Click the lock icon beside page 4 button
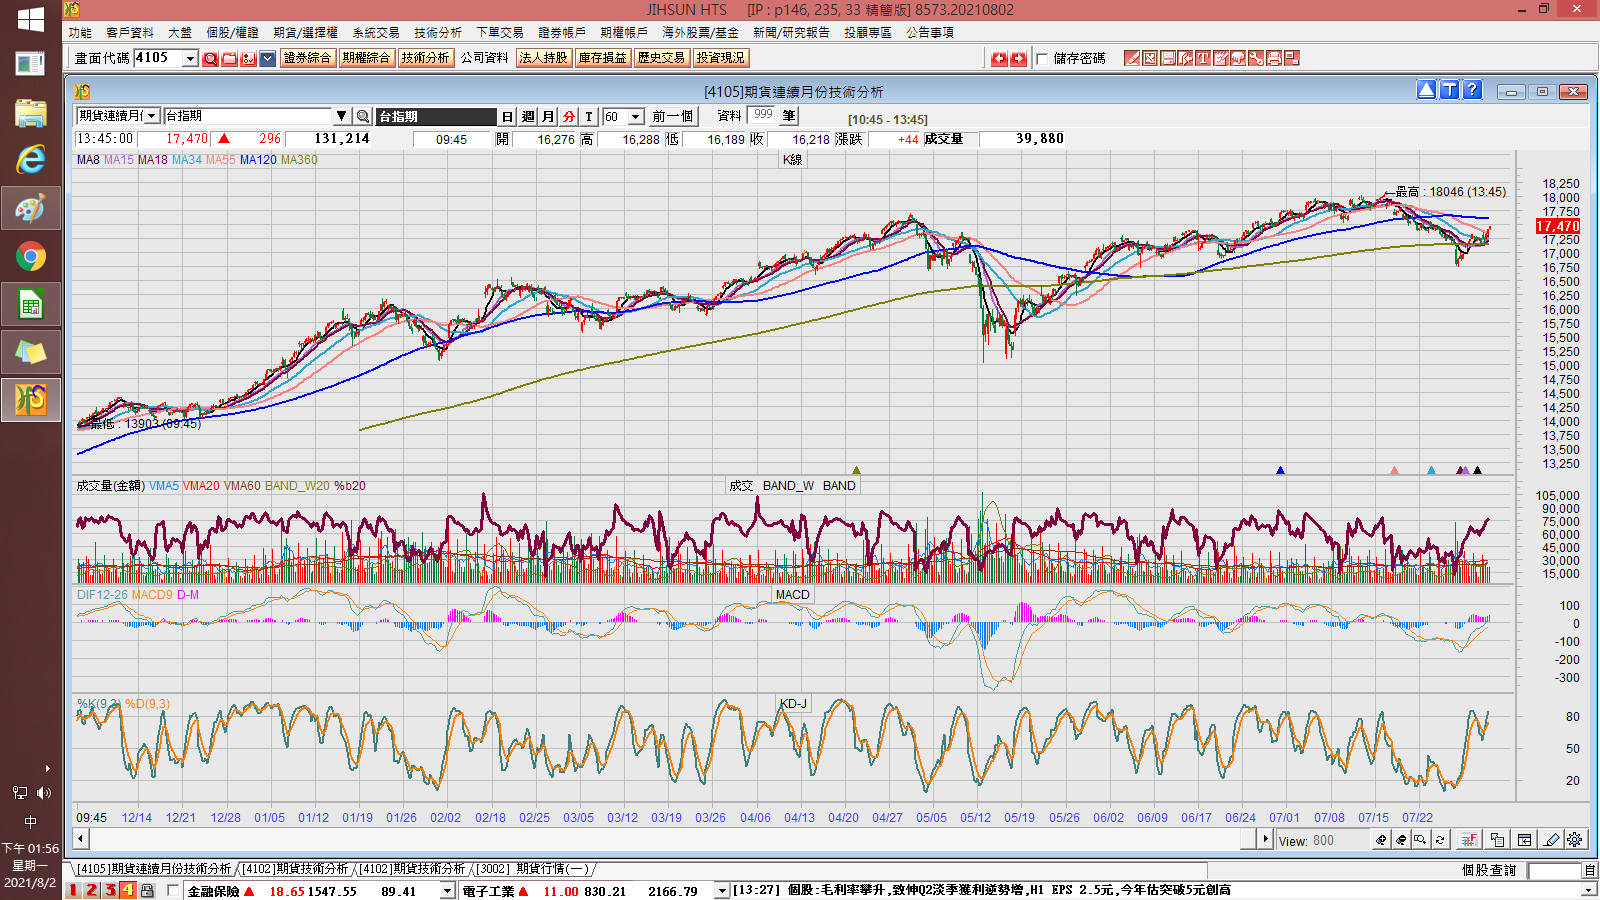This screenshot has height=900, width=1600. (147, 890)
